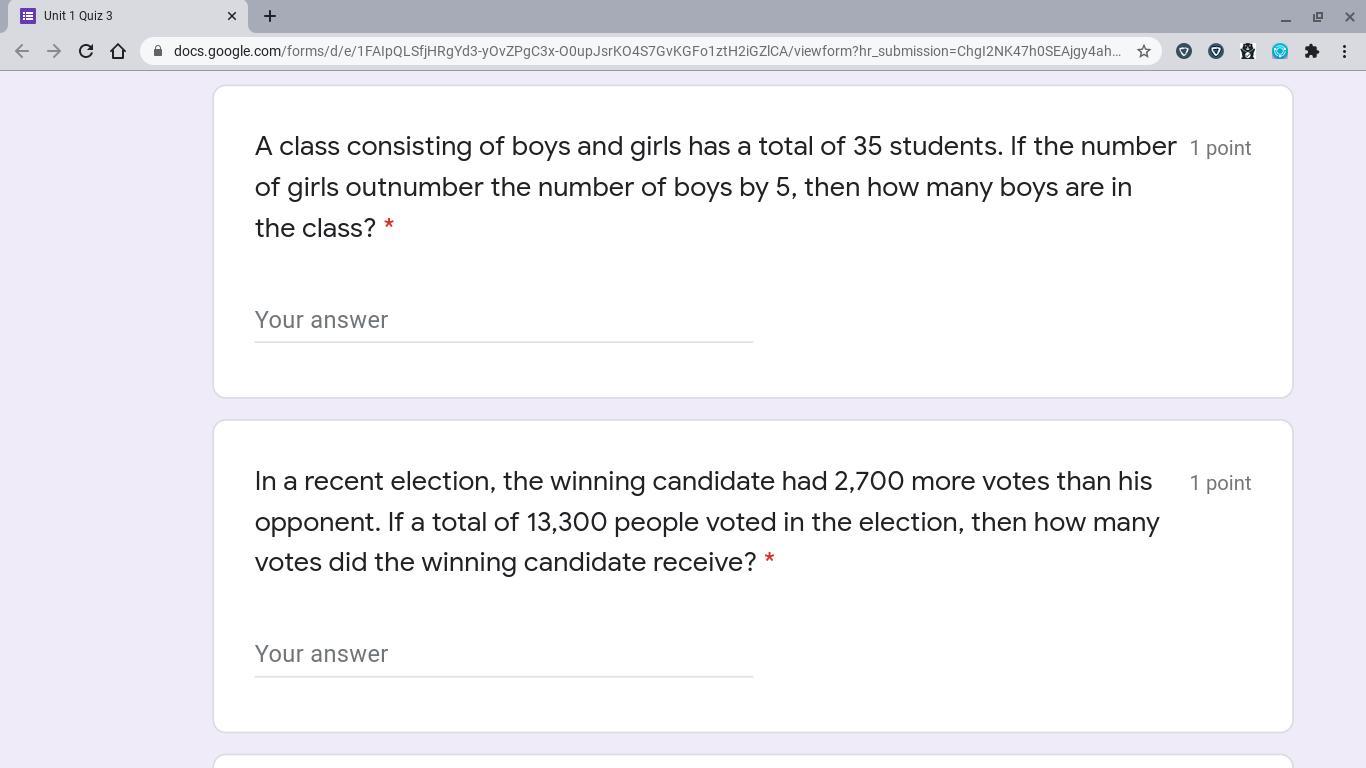Restore down the browser window
Viewport: 1366px width, 768px height.
pyautogui.click(x=1318, y=17)
